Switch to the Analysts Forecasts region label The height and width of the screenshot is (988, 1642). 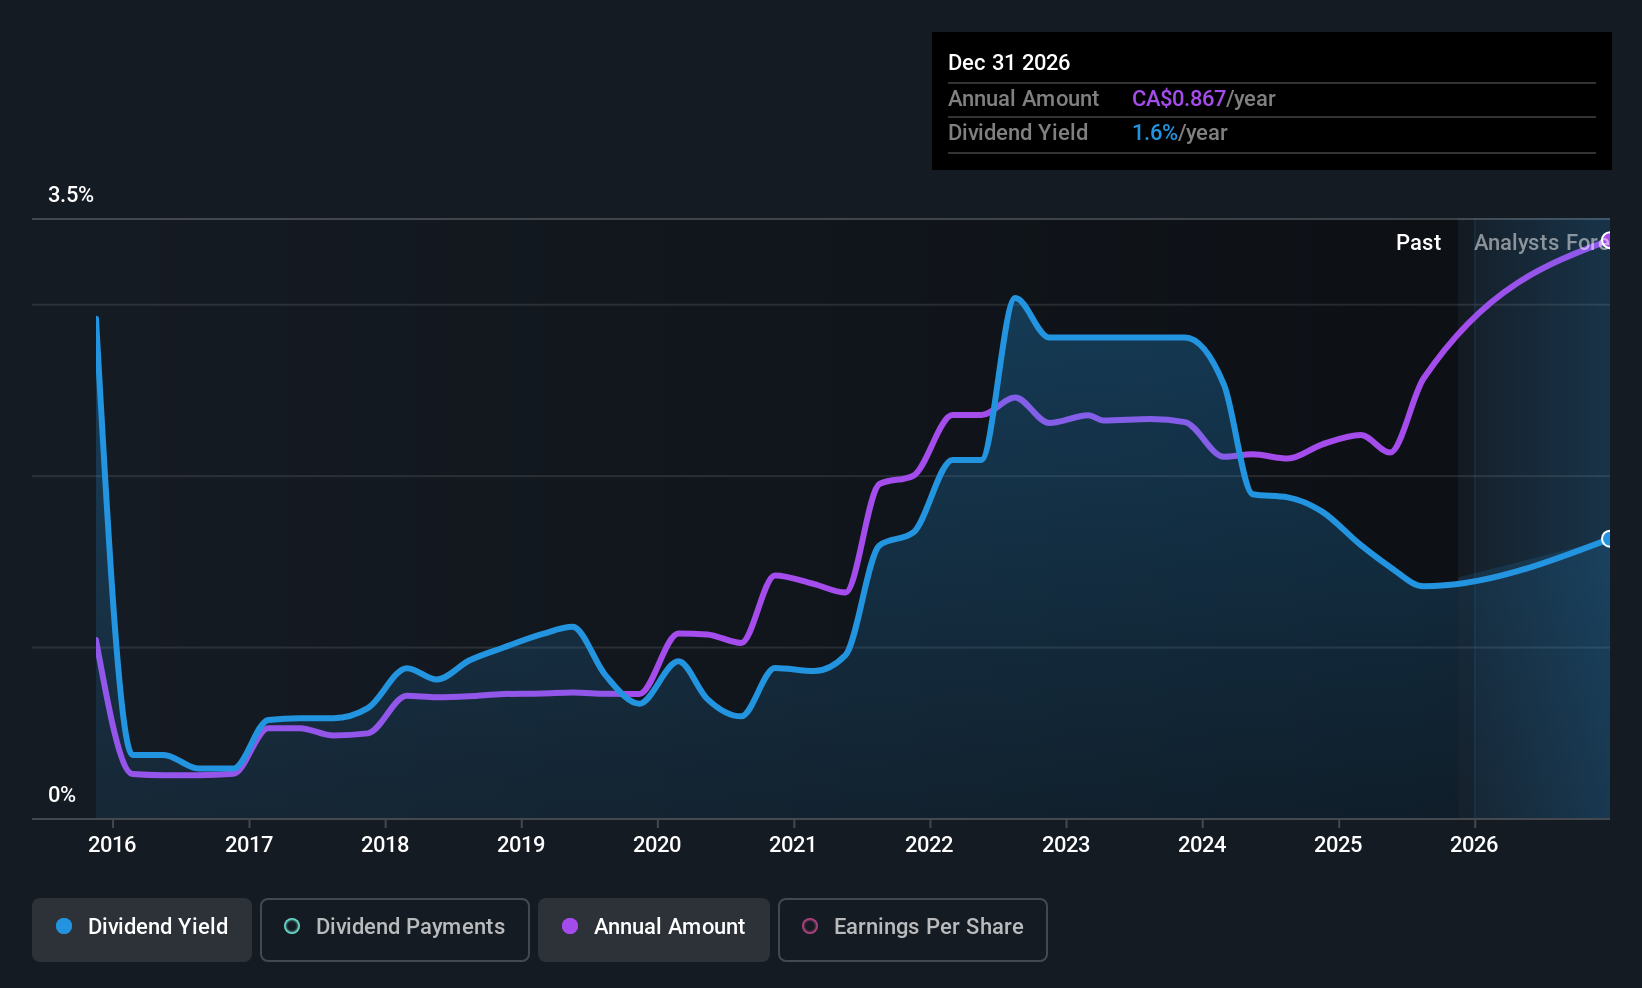1540,243
